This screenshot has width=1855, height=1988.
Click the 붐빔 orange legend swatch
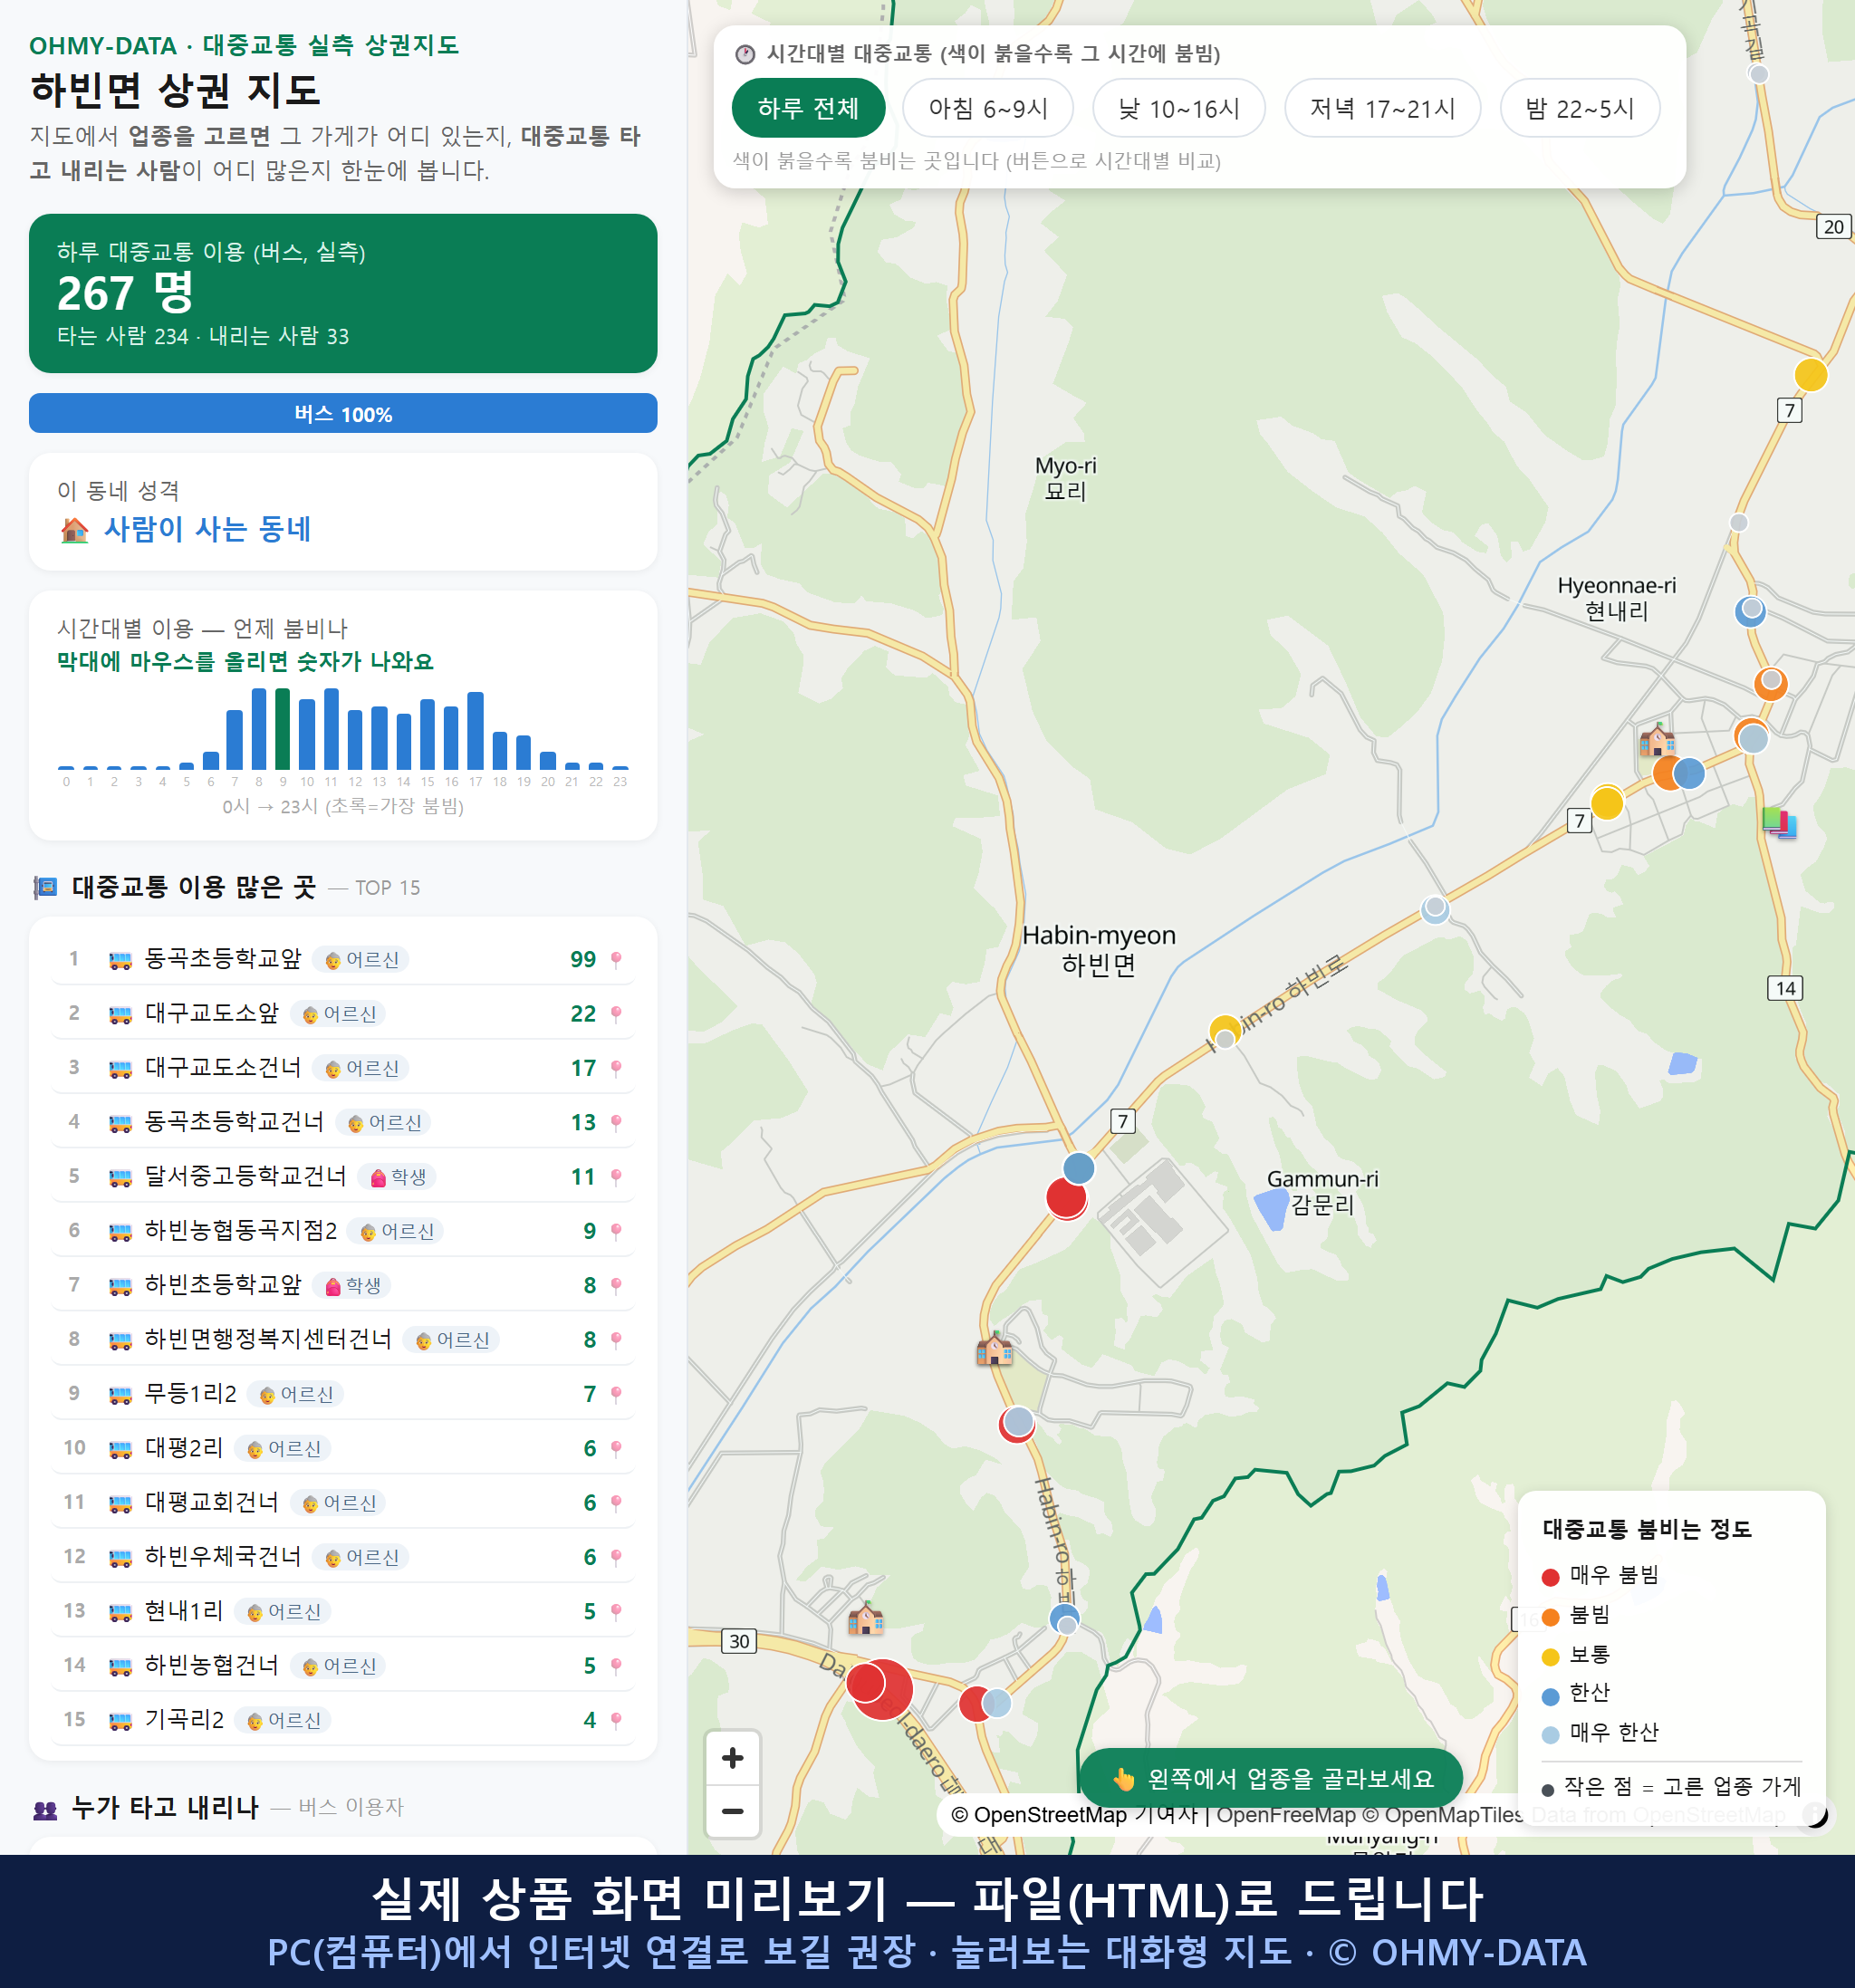click(1550, 1617)
